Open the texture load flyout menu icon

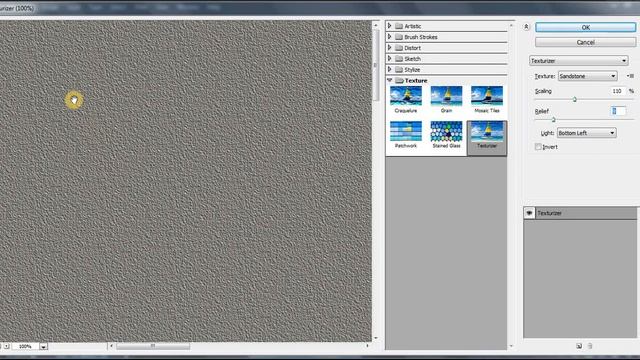tap(630, 76)
